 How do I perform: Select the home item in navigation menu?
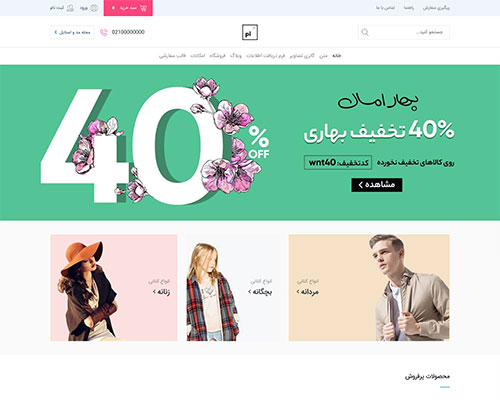337,56
